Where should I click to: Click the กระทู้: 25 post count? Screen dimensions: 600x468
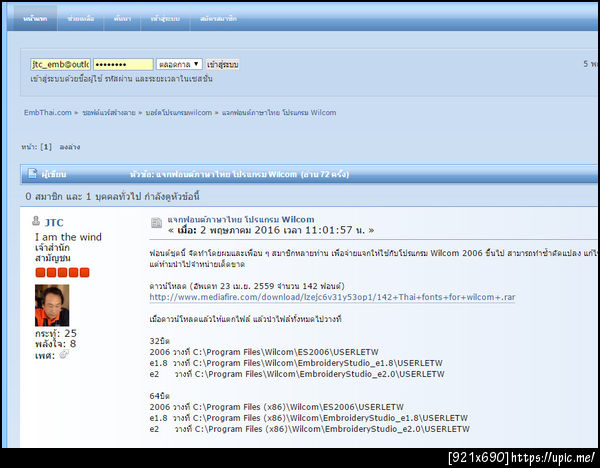click(x=55, y=333)
